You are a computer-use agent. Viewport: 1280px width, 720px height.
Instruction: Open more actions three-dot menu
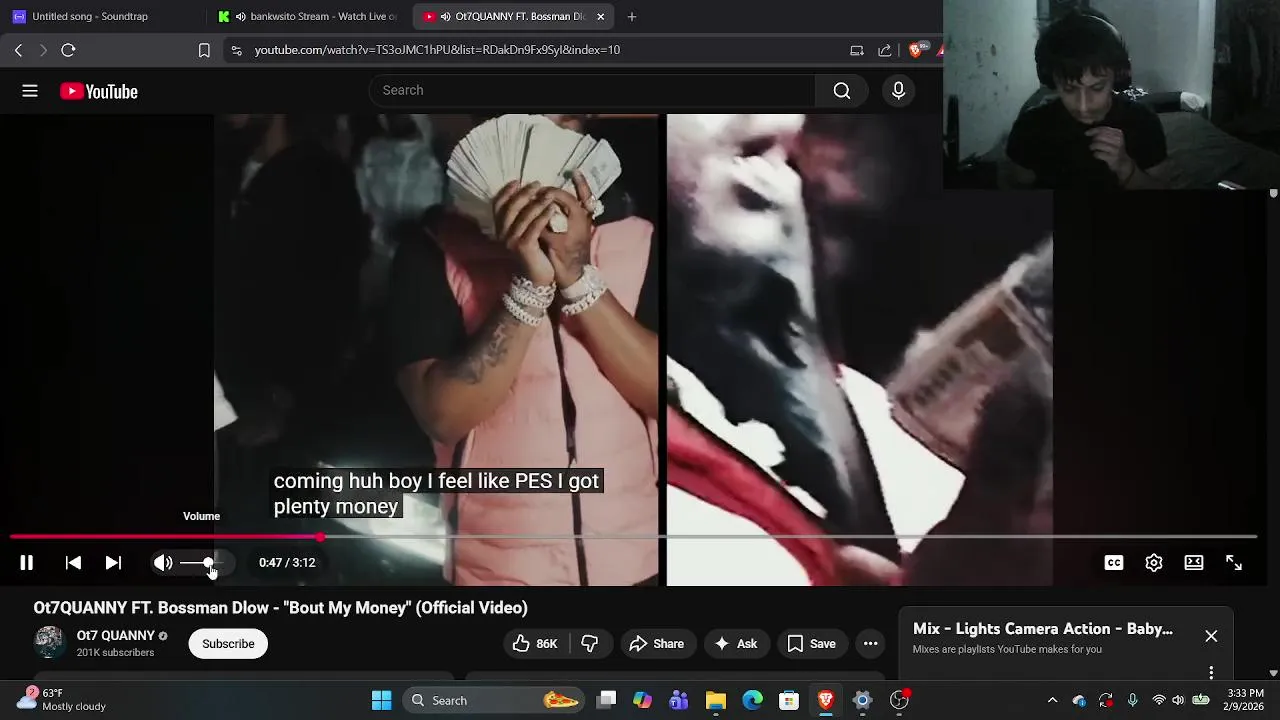[870, 644]
